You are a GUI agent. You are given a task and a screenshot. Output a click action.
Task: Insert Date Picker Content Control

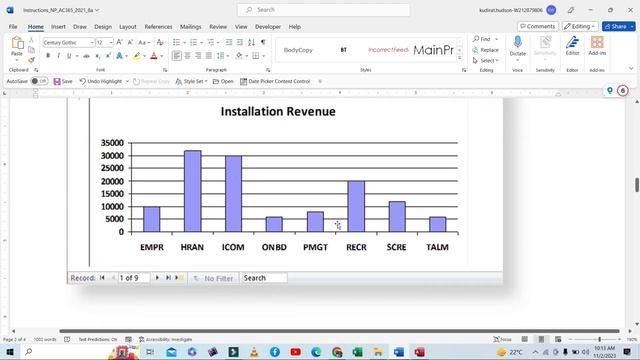click(276, 81)
